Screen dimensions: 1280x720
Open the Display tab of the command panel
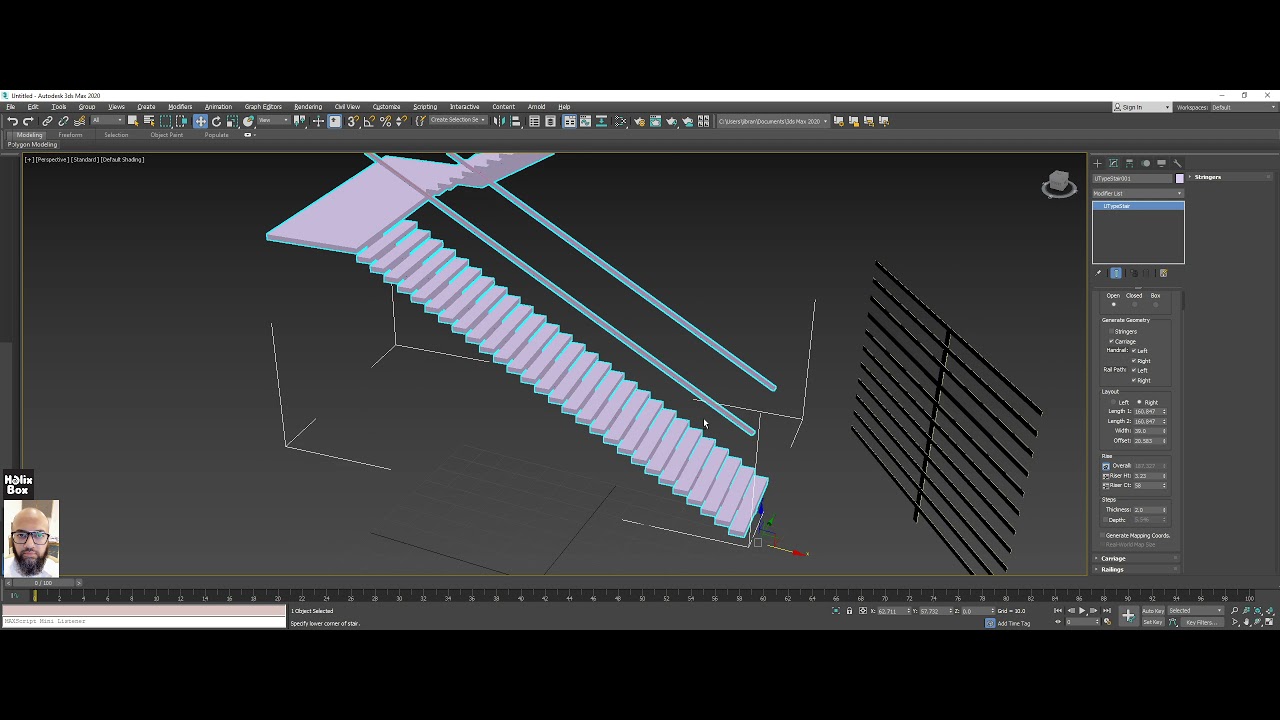[x=1161, y=163]
